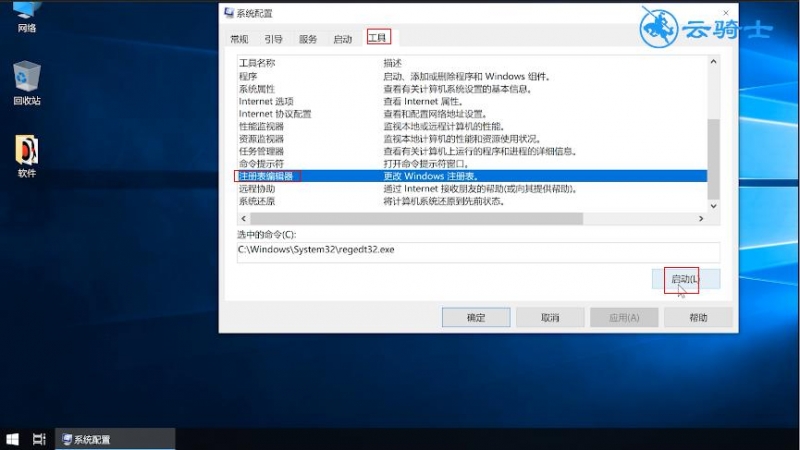Screen dimensions: 800x450
Task: Select the Internet 选项 row
Action: pyautogui.click(x=472, y=102)
